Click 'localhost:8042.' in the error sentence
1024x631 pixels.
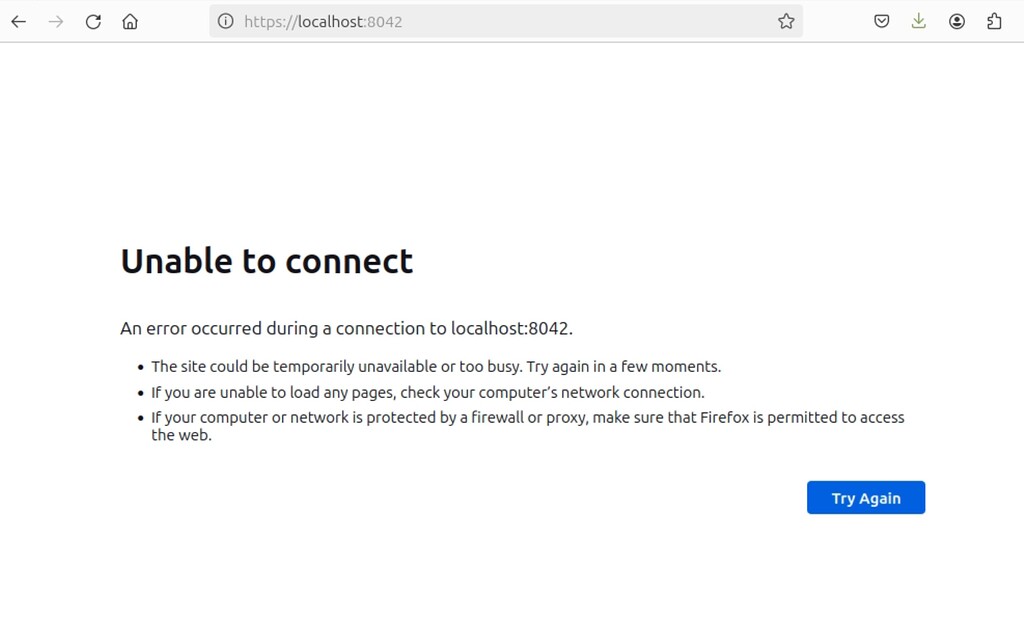[x=512, y=328]
